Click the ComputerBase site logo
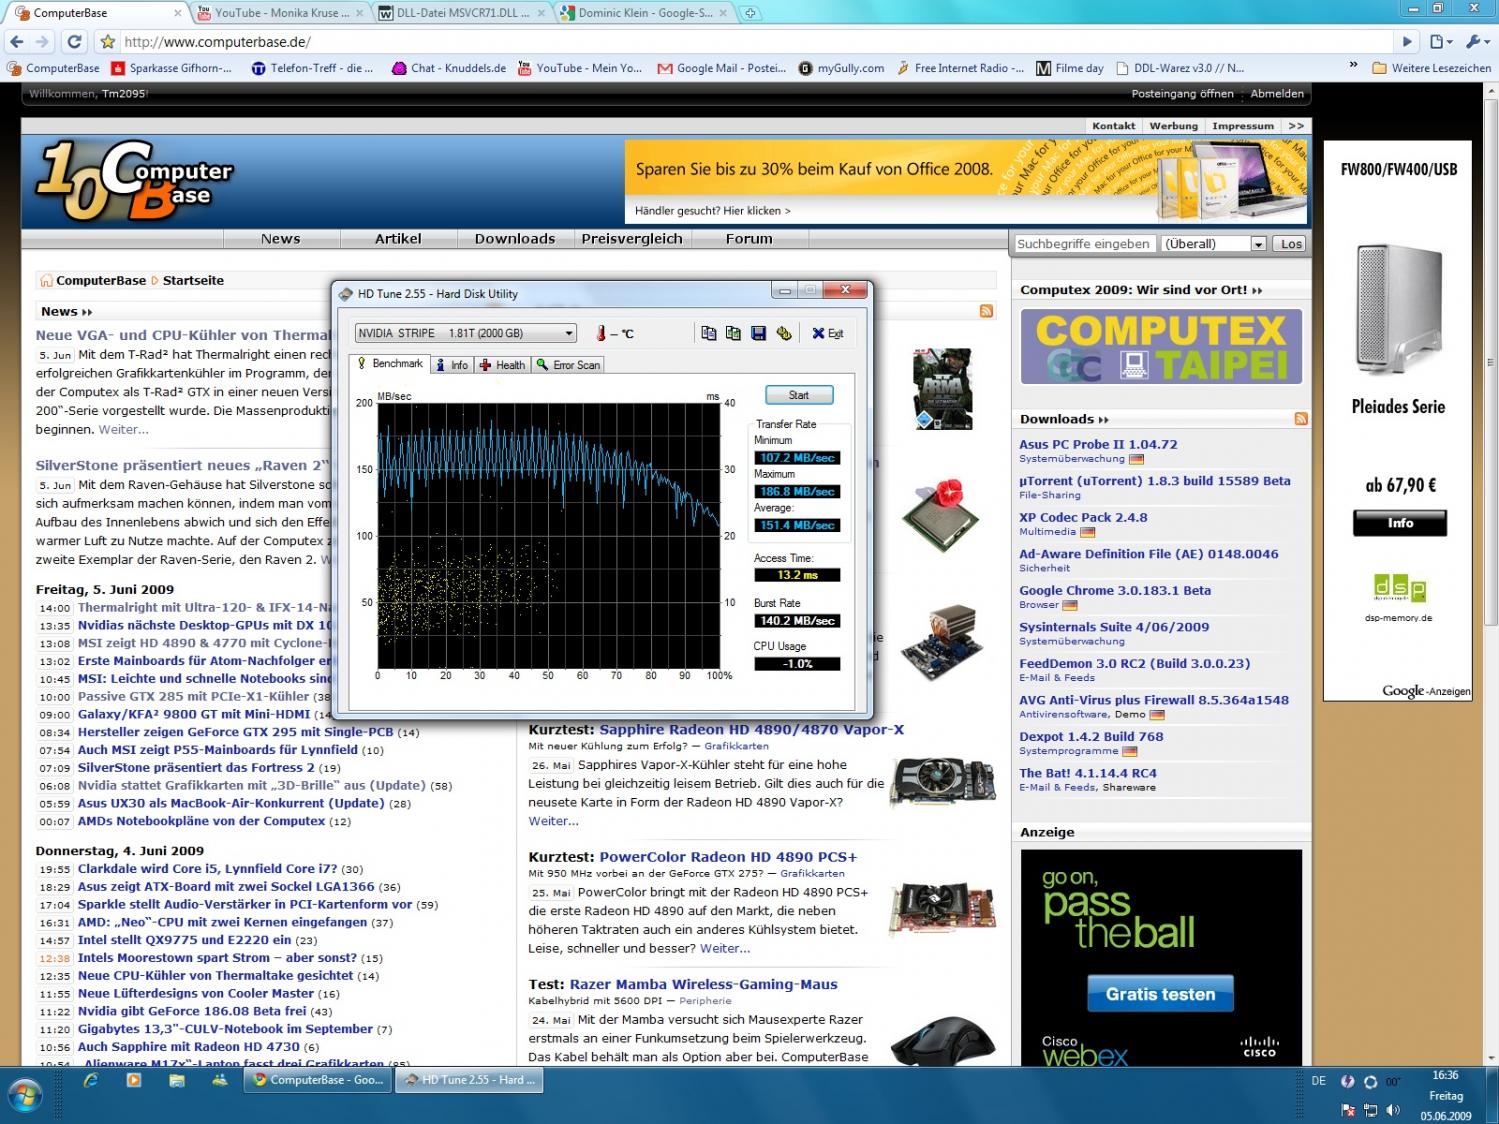Screen dimensions: 1499x1124 [135, 180]
